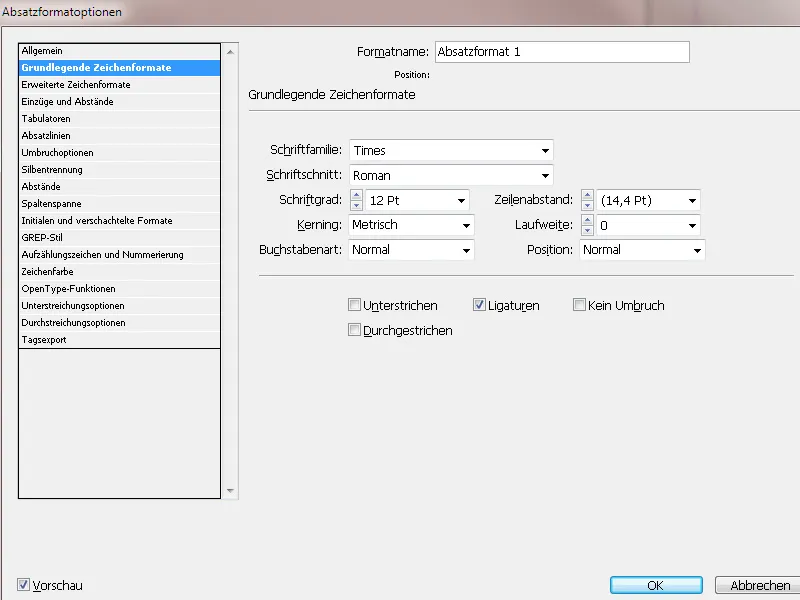The height and width of the screenshot is (600, 800).
Task: Decrease Zeilenabstand with down arrow
Action: coord(587,206)
